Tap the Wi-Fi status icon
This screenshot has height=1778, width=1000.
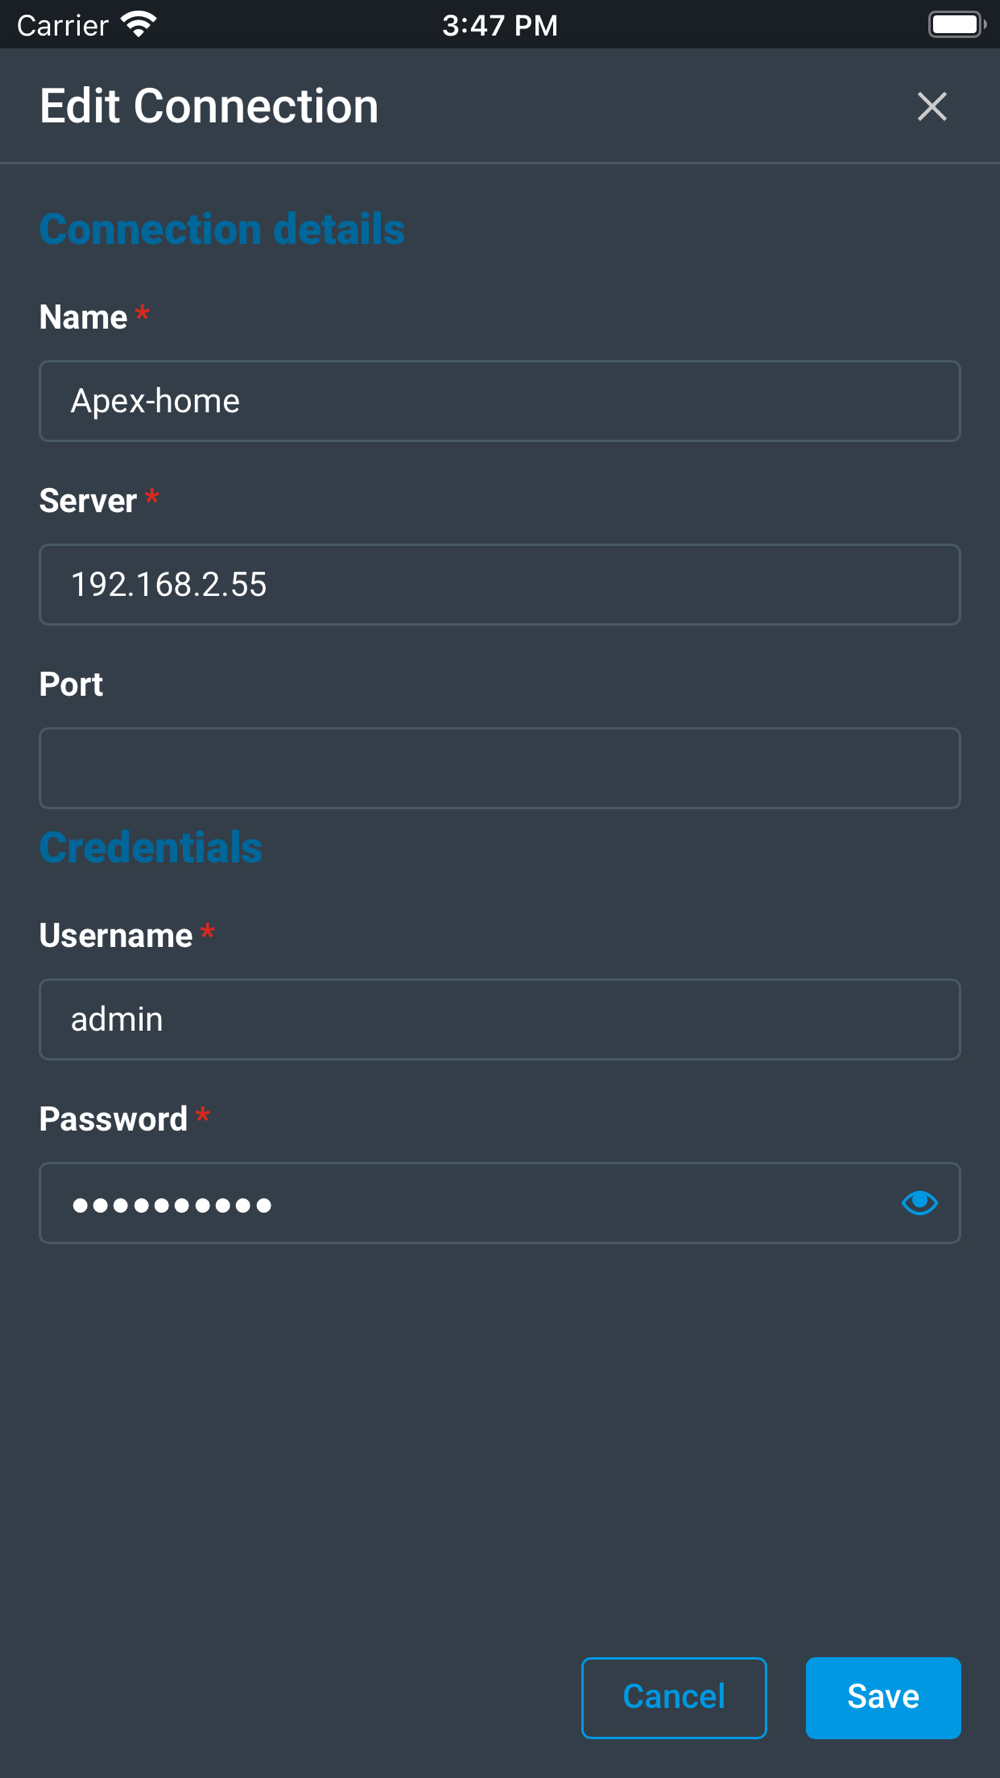pos(139,24)
